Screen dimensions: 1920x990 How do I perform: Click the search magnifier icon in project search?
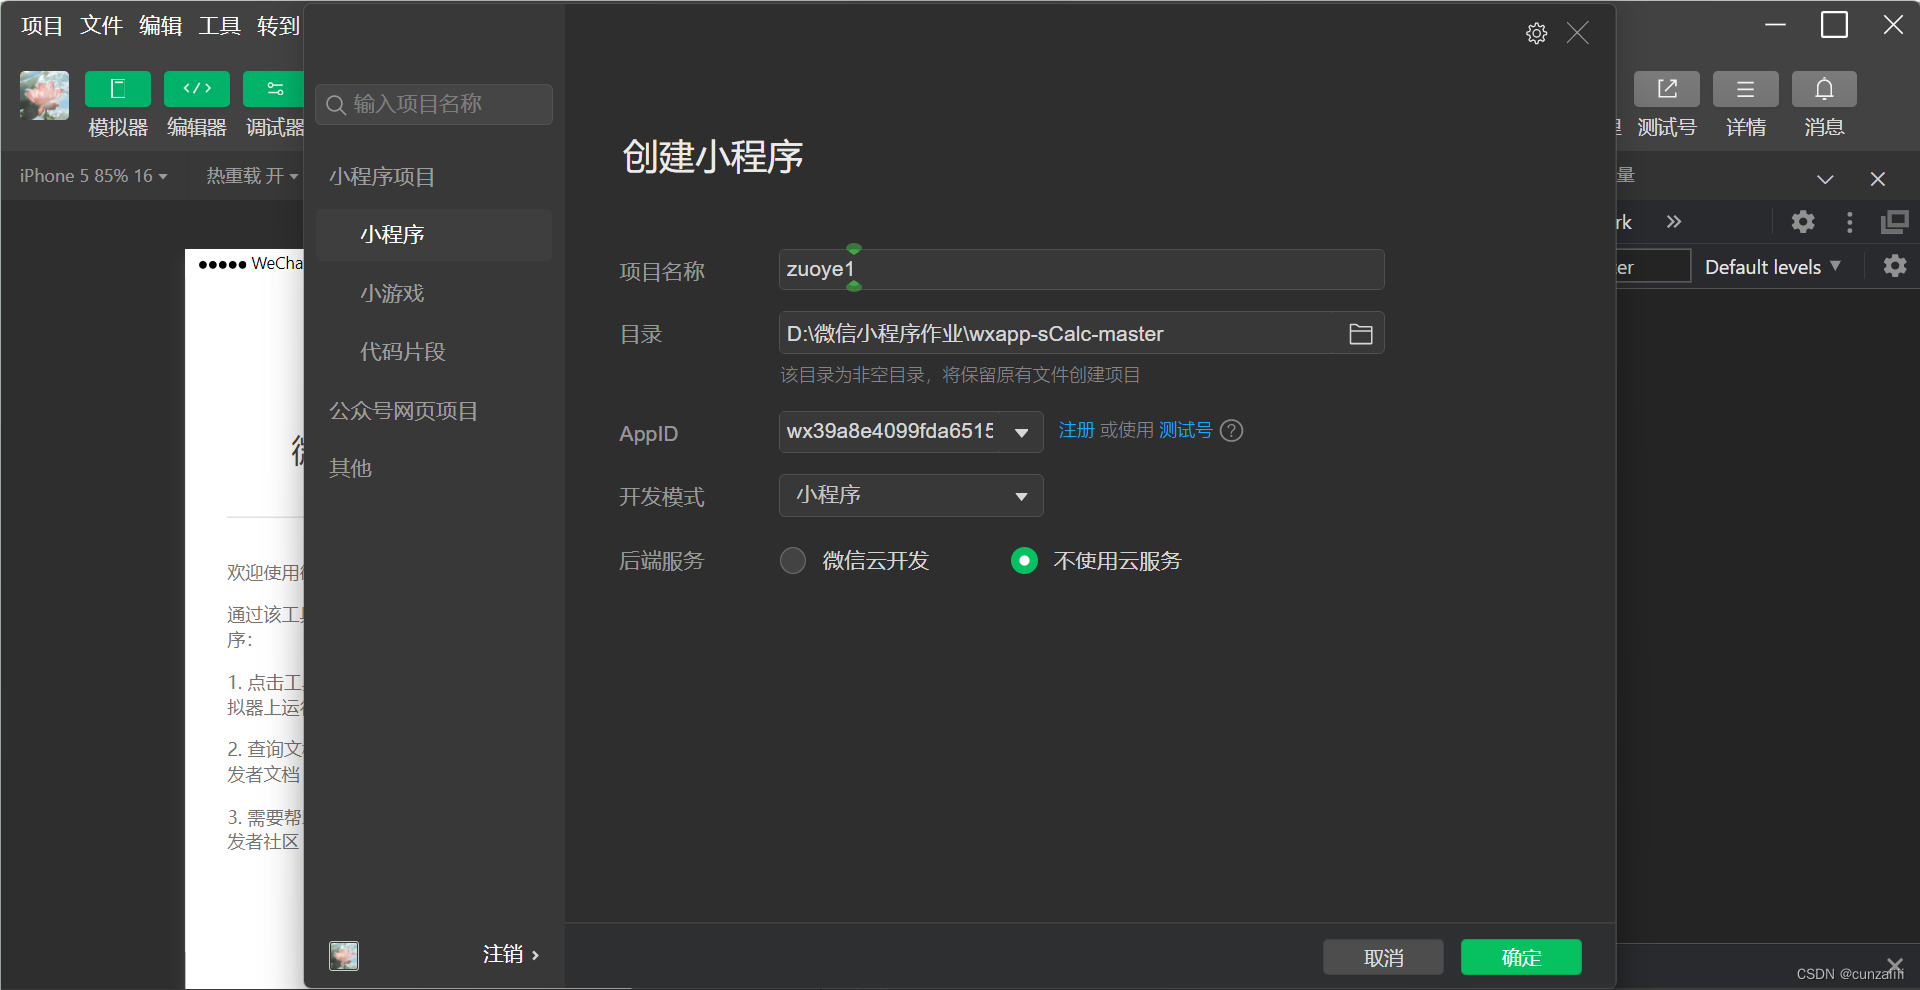coord(336,105)
